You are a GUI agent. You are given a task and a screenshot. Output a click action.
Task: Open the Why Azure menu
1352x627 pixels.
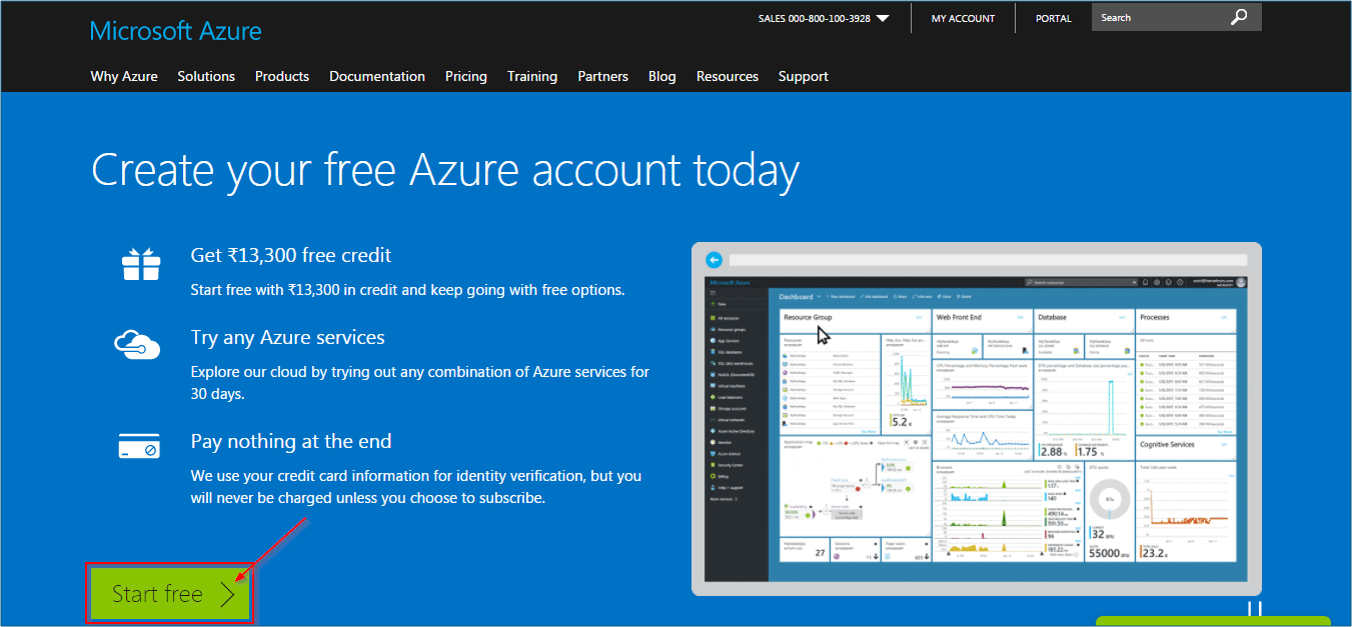point(124,76)
